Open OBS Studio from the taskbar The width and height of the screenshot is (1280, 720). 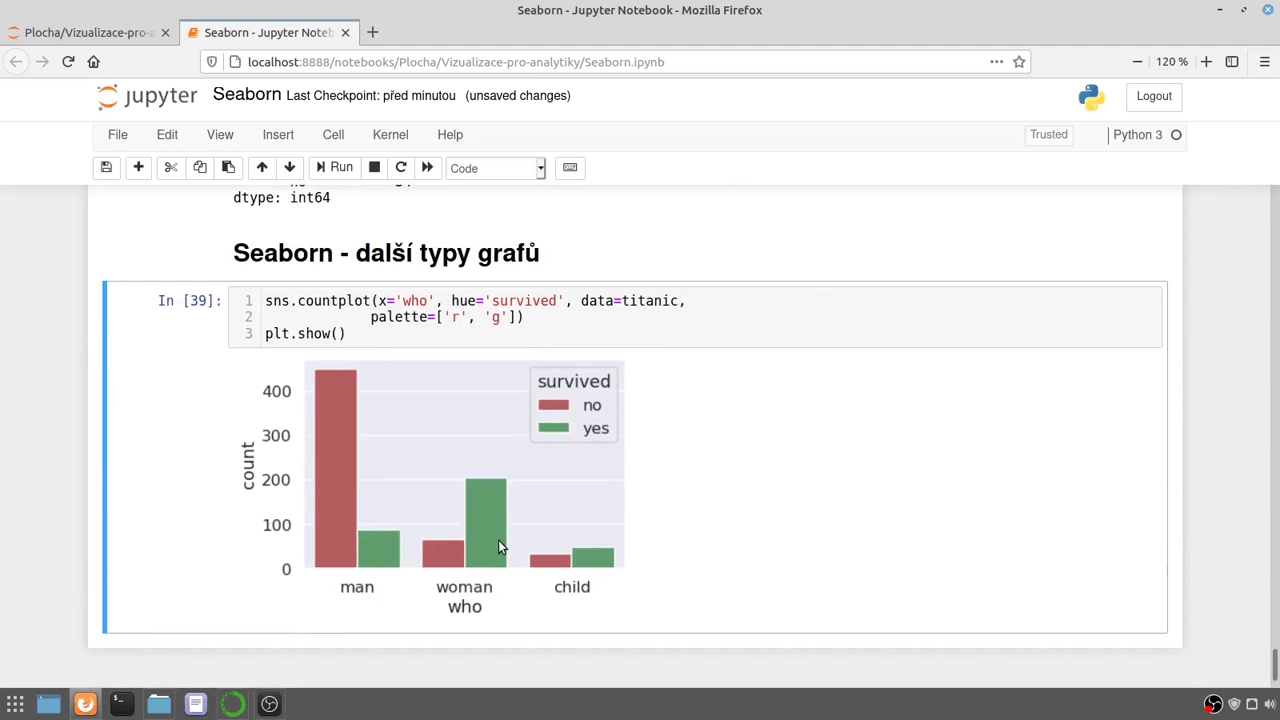tap(269, 704)
